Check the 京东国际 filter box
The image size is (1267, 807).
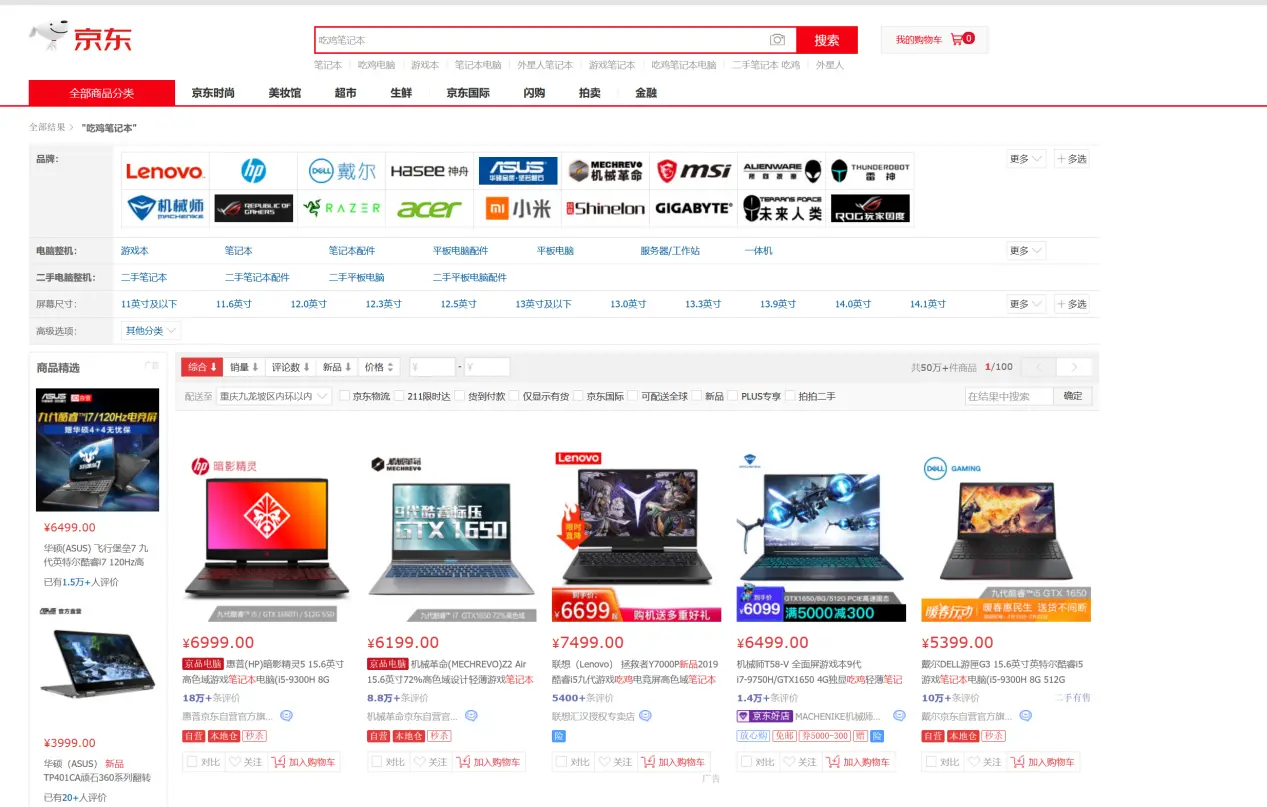point(578,396)
